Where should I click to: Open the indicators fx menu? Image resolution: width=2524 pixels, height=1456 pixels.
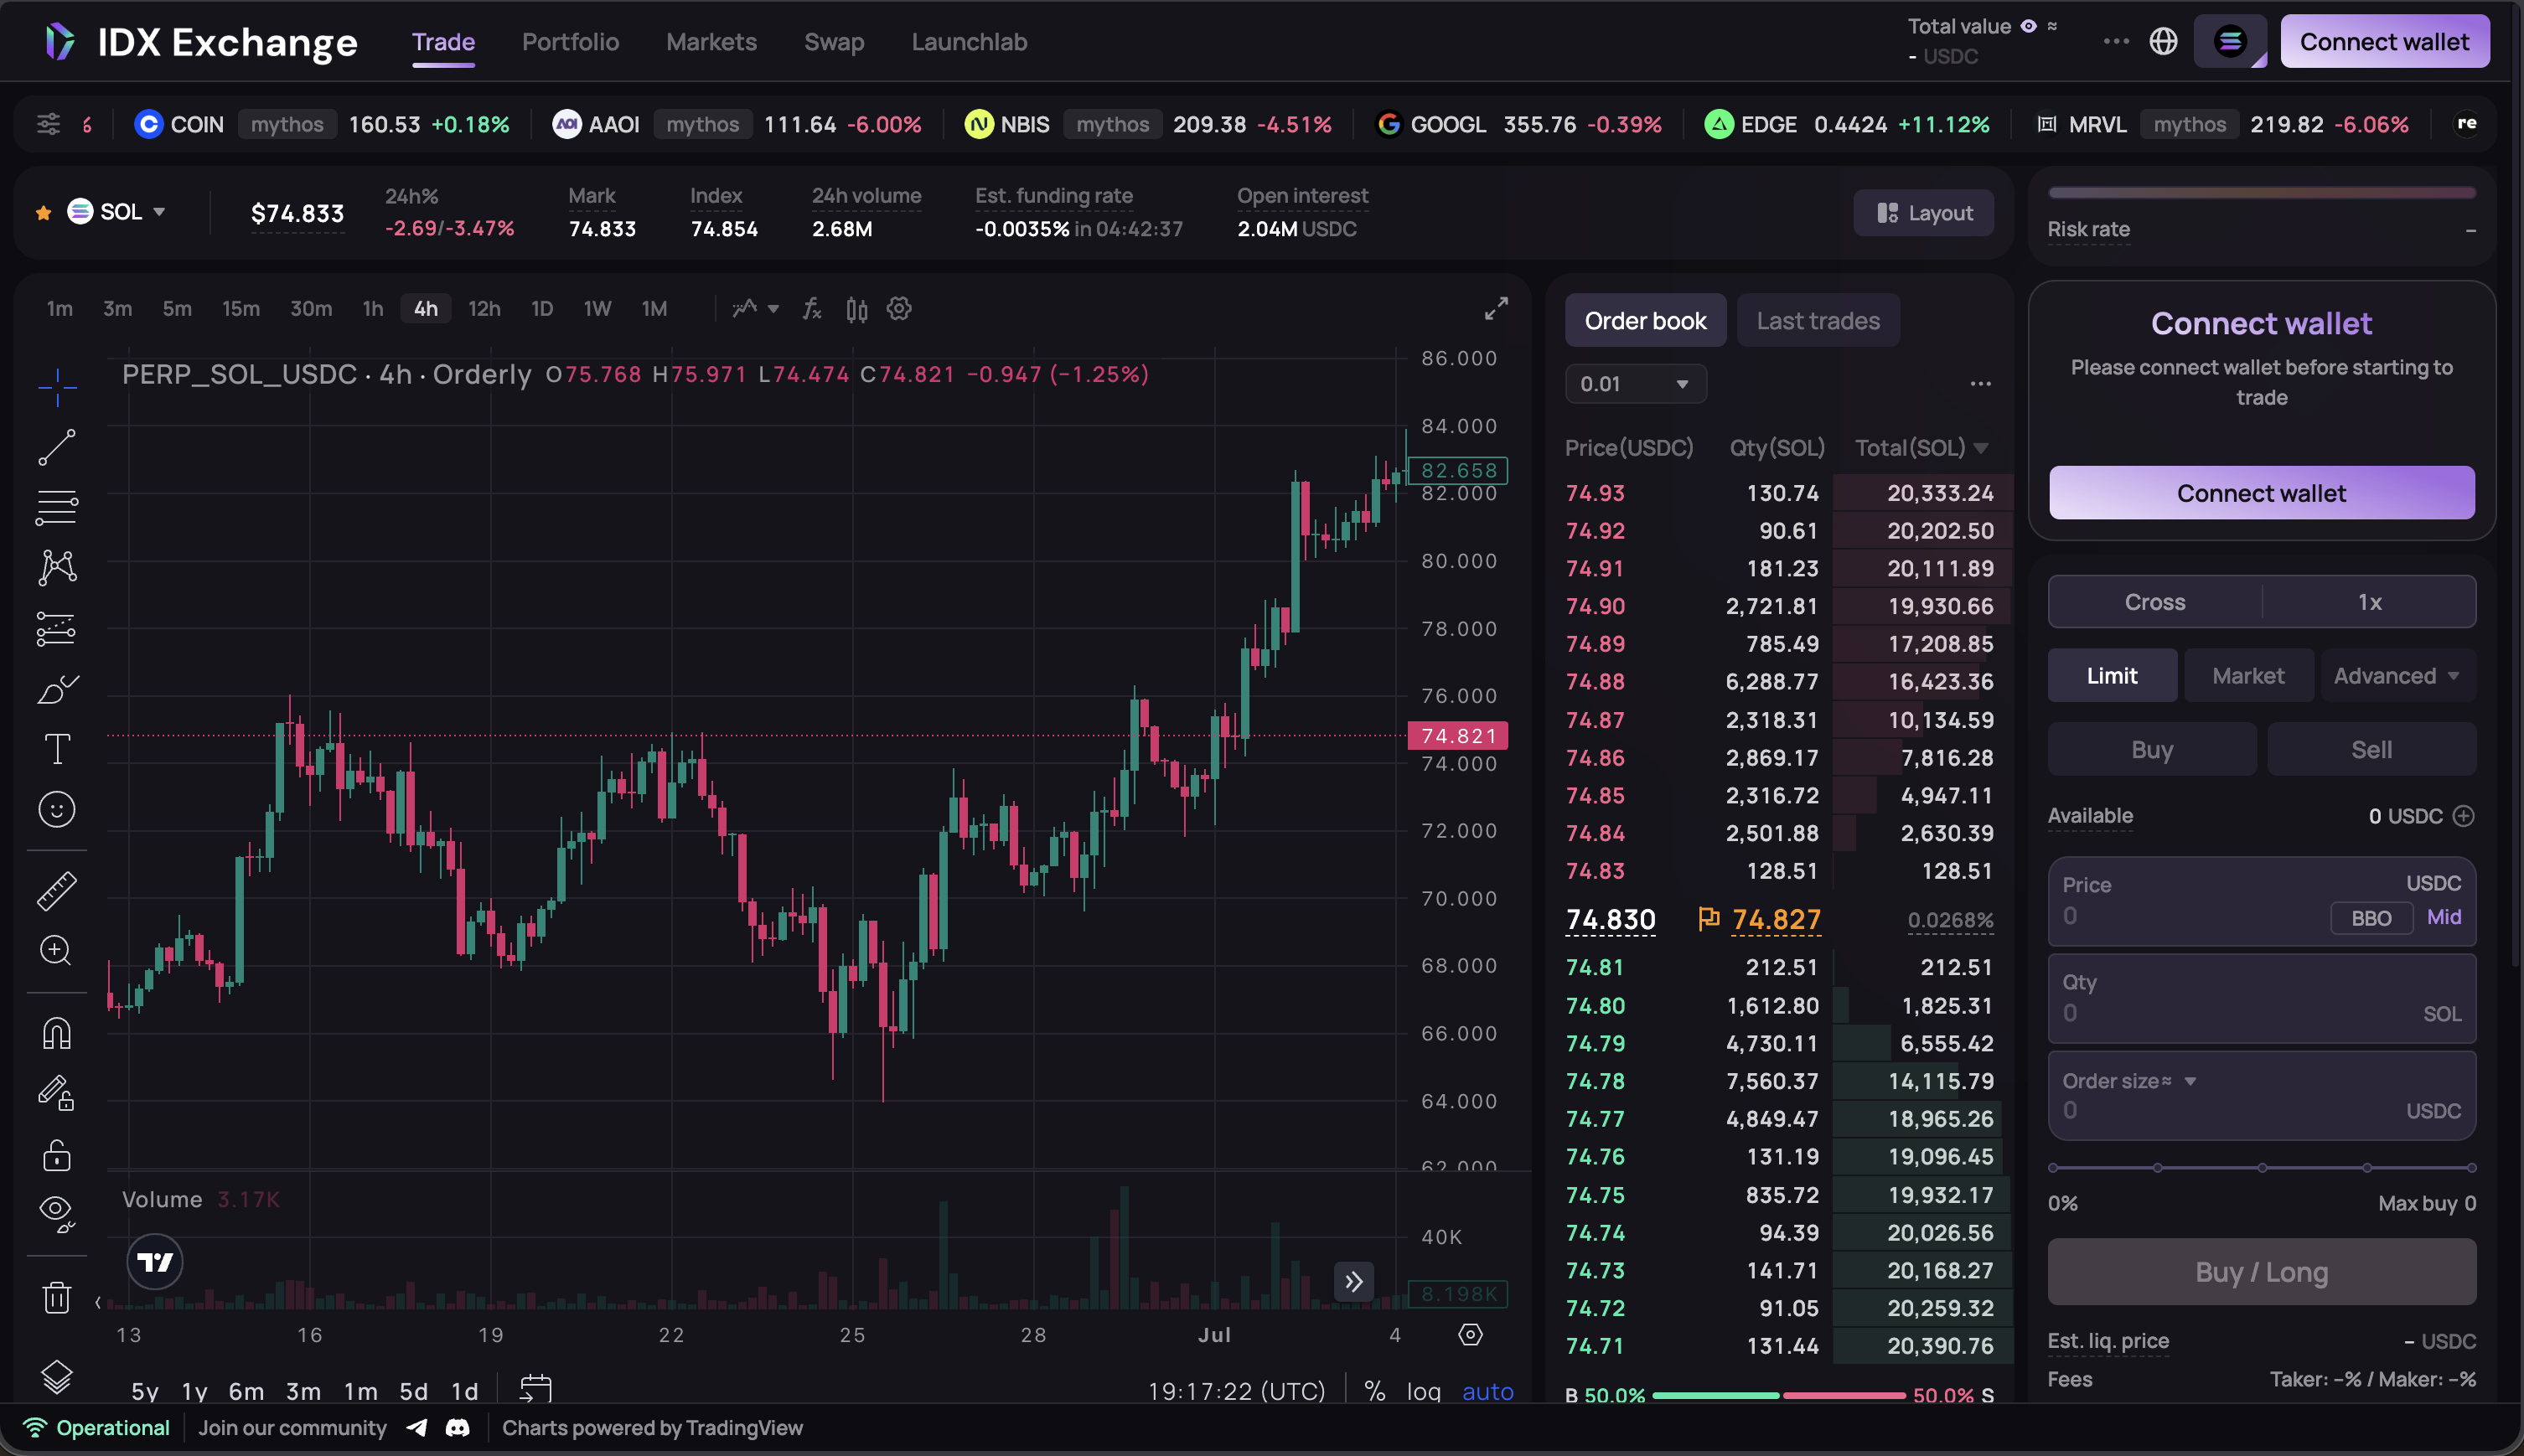click(812, 309)
